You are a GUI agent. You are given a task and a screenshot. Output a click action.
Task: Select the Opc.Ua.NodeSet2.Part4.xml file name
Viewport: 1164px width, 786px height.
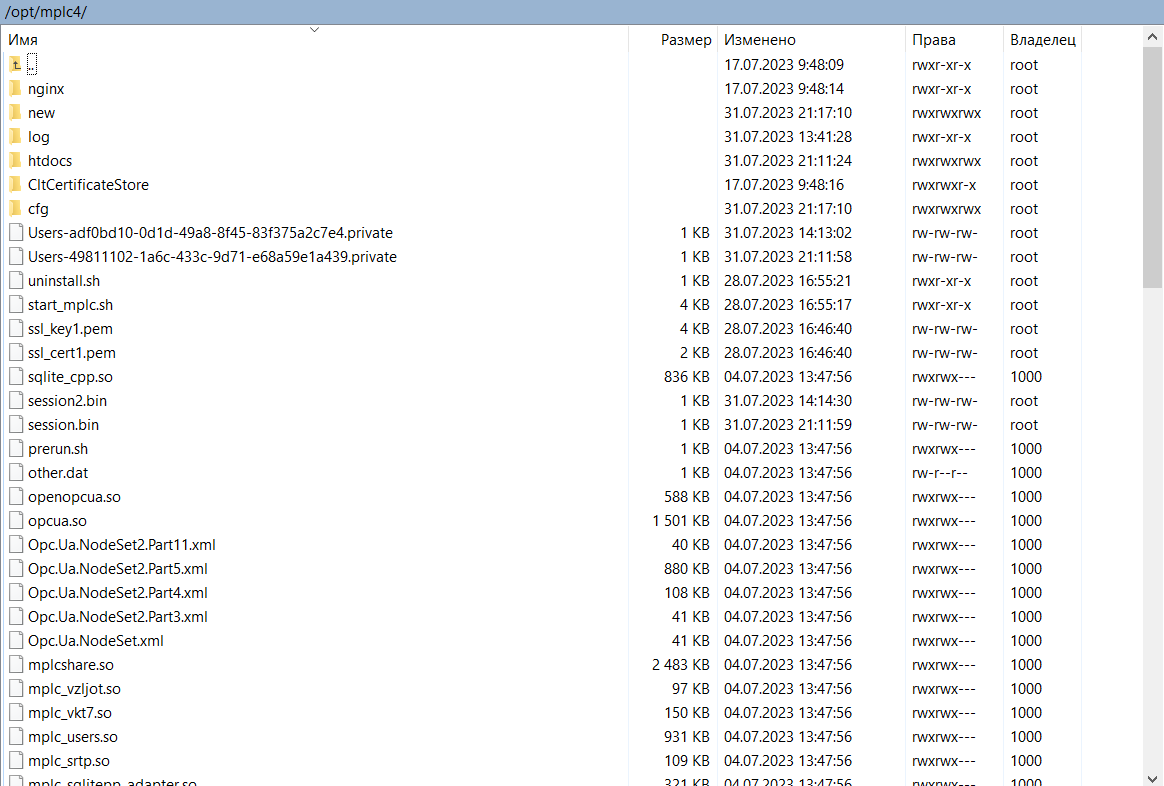[118, 593]
